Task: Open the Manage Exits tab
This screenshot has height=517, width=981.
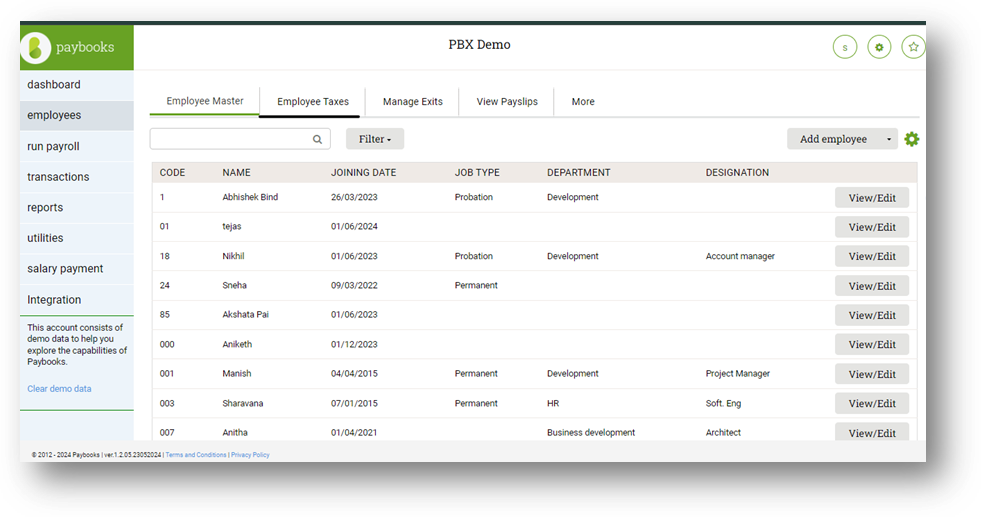Action: click(412, 101)
